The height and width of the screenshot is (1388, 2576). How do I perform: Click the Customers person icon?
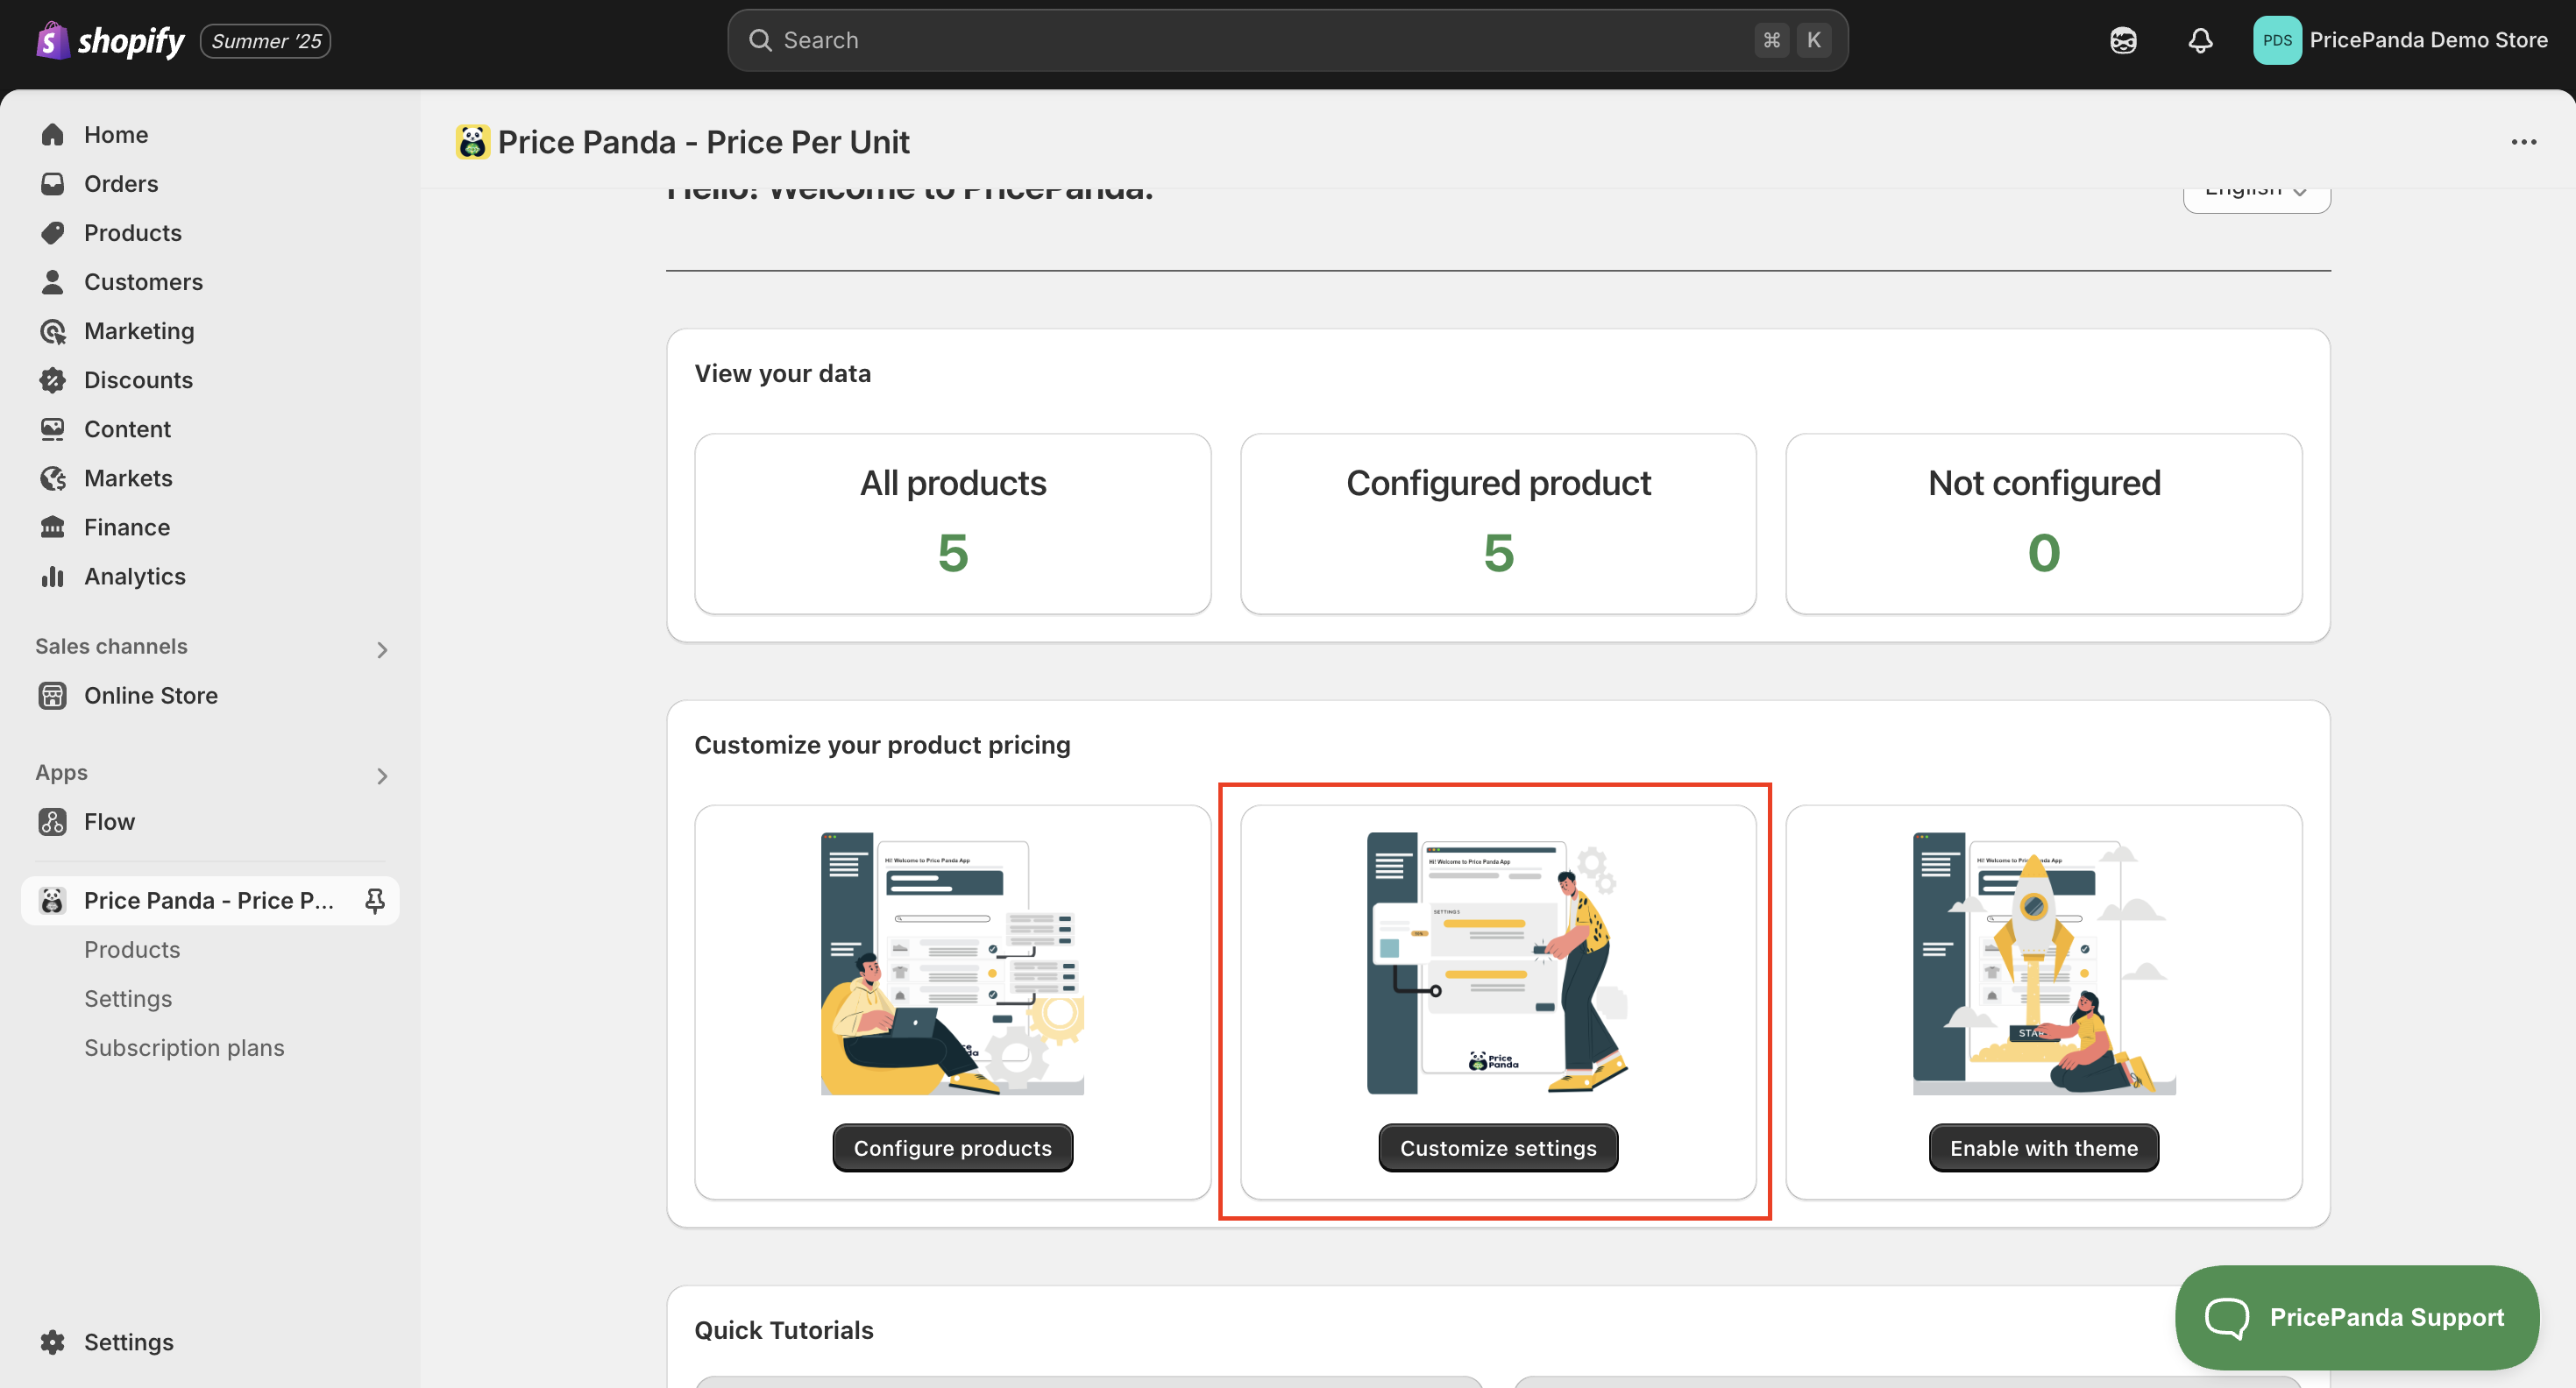(x=53, y=282)
